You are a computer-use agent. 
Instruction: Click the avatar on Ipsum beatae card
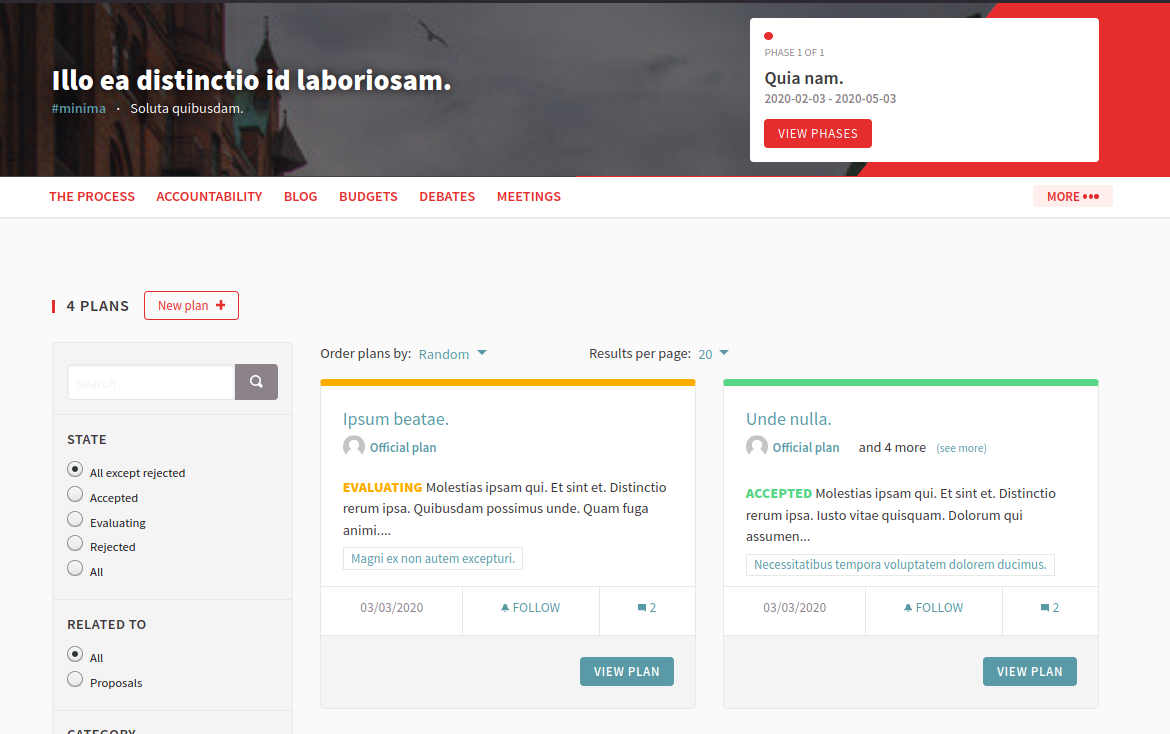click(x=354, y=447)
